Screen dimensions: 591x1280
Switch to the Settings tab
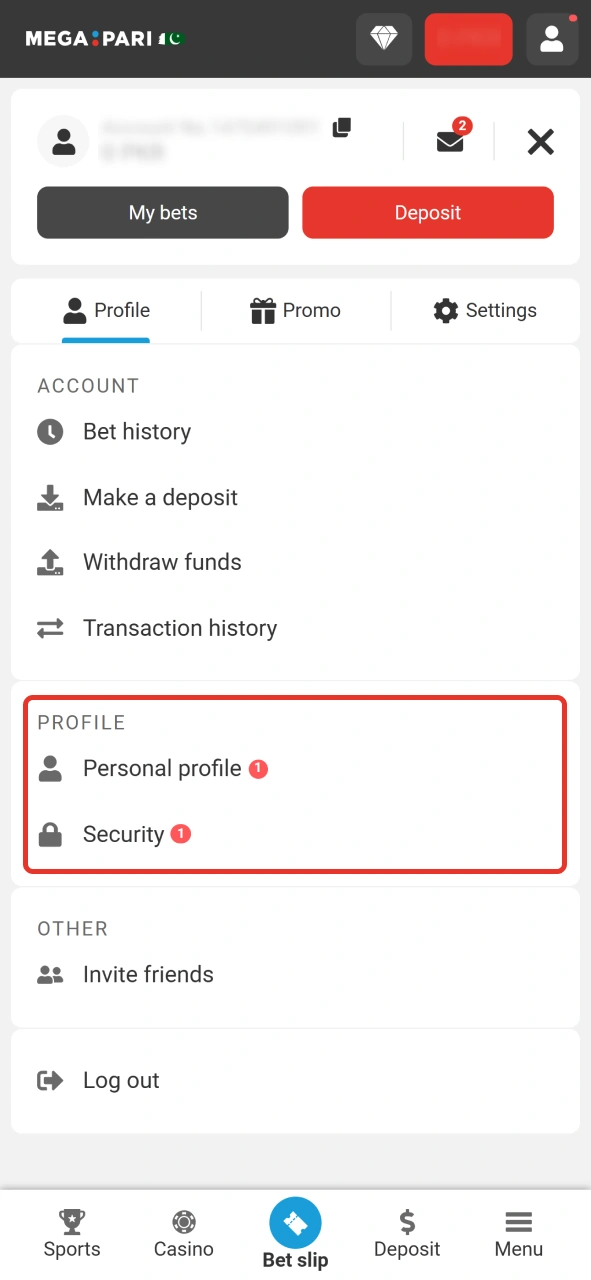(484, 311)
